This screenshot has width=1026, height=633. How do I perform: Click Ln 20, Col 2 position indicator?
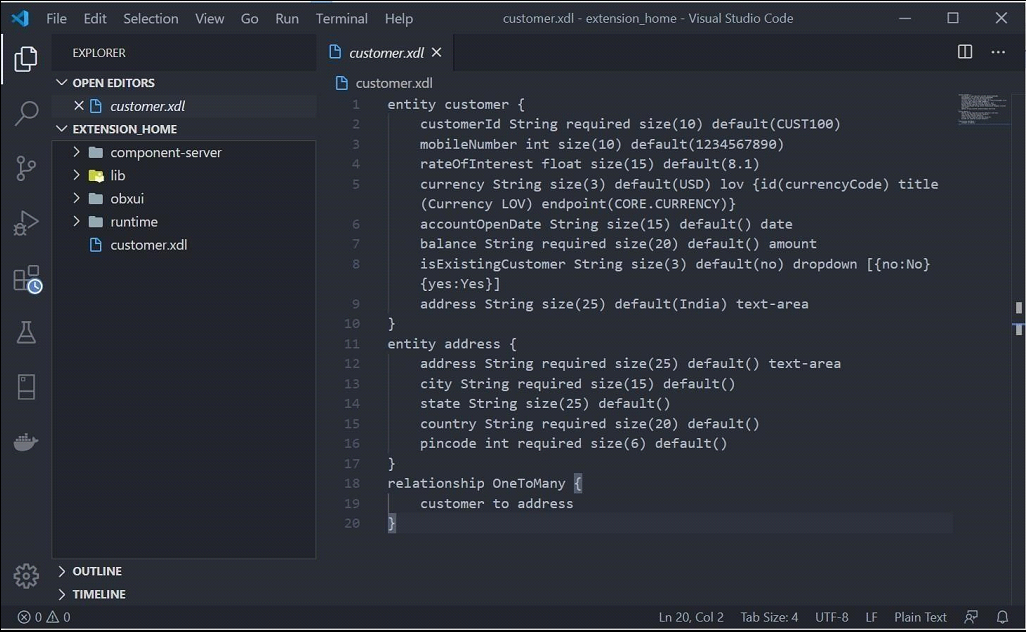[691, 617]
